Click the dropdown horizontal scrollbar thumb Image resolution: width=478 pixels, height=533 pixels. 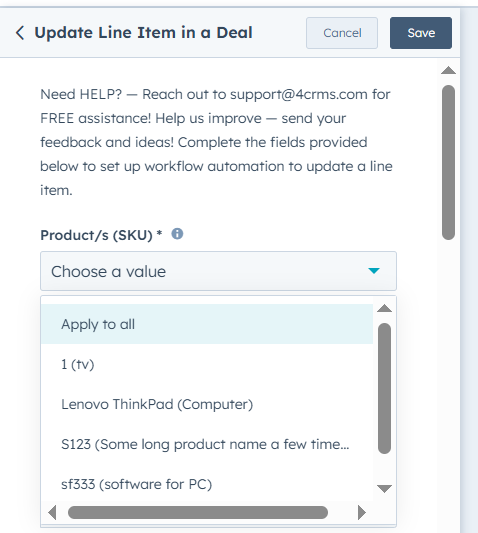pyautogui.click(x=198, y=512)
